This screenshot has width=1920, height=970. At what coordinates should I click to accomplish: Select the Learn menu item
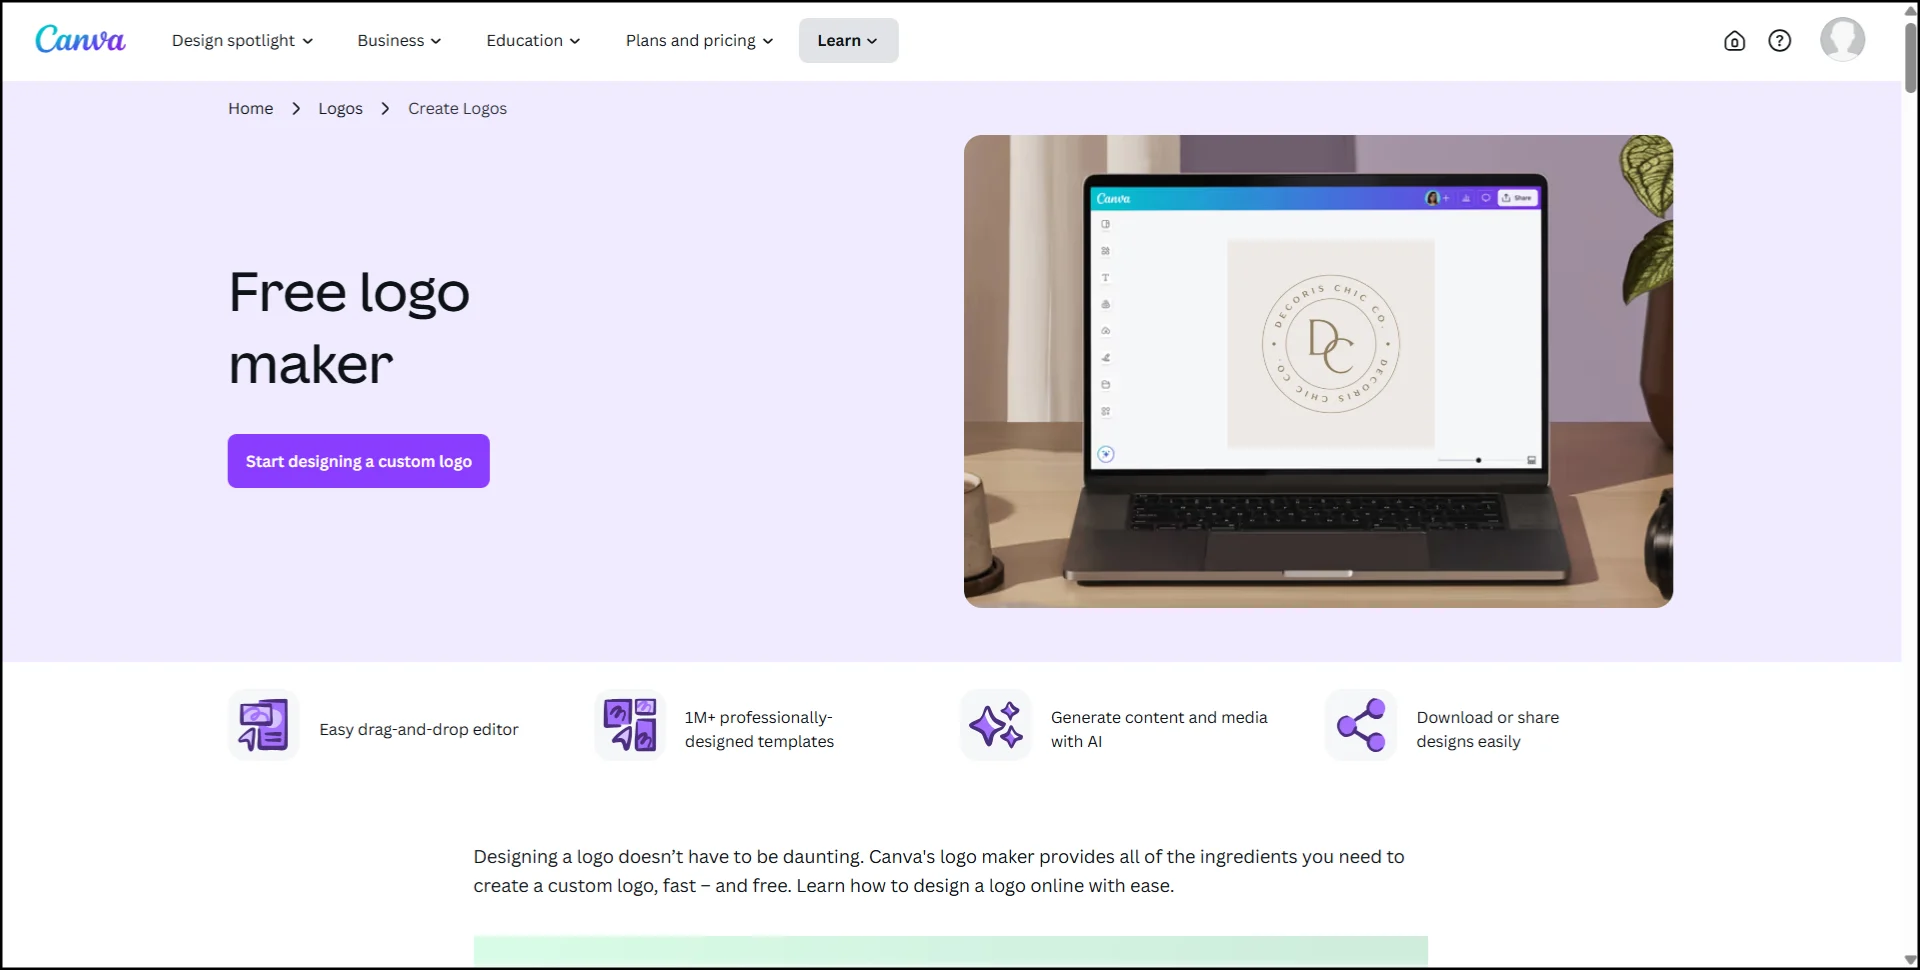(840, 41)
